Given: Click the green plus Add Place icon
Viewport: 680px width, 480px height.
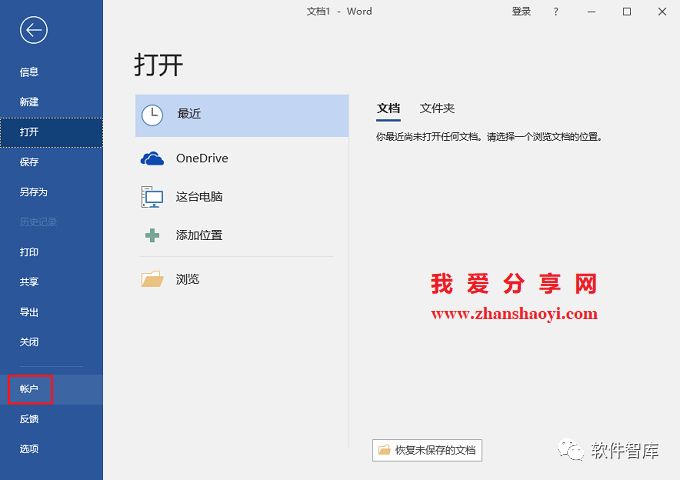Looking at the screenshot, I should click(x=152, y=235).
